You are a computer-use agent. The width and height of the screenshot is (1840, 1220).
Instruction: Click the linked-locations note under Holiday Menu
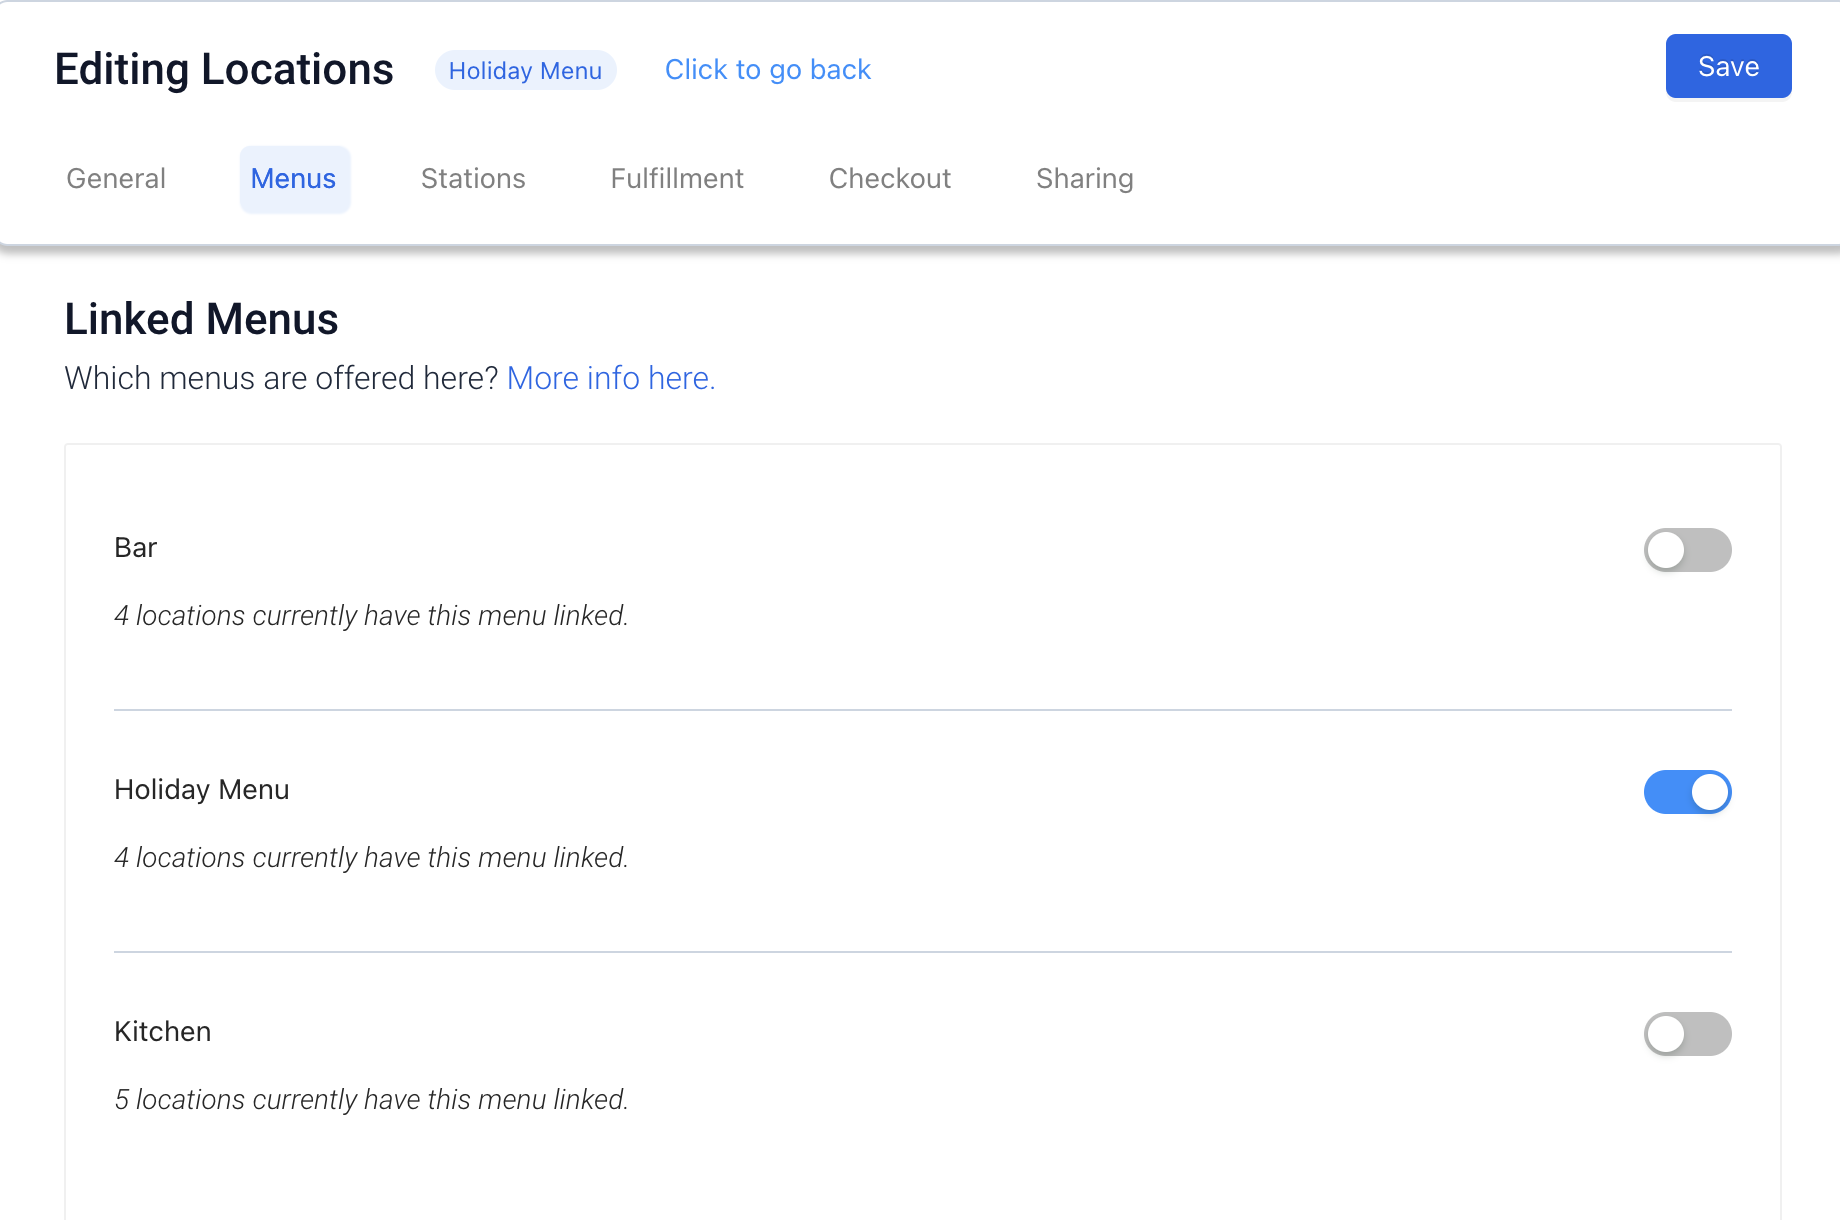[x=371, y=858]
